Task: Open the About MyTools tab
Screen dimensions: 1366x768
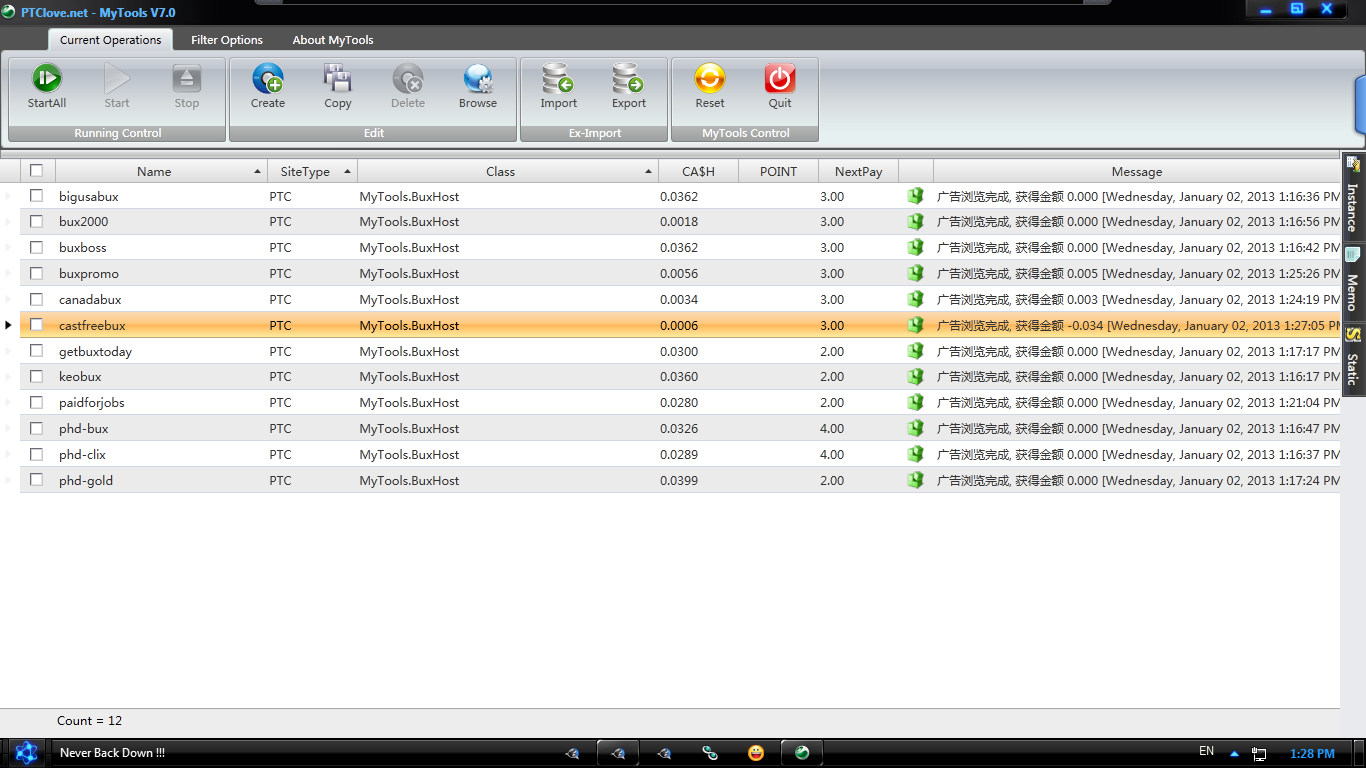Action: tap(333, 40)
